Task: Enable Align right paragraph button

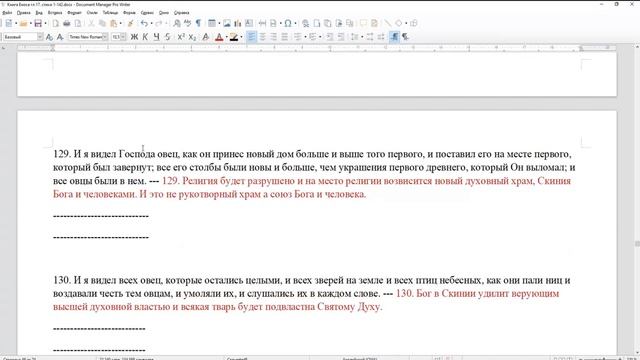Action: pyautogui.click(x=273, y=37)
